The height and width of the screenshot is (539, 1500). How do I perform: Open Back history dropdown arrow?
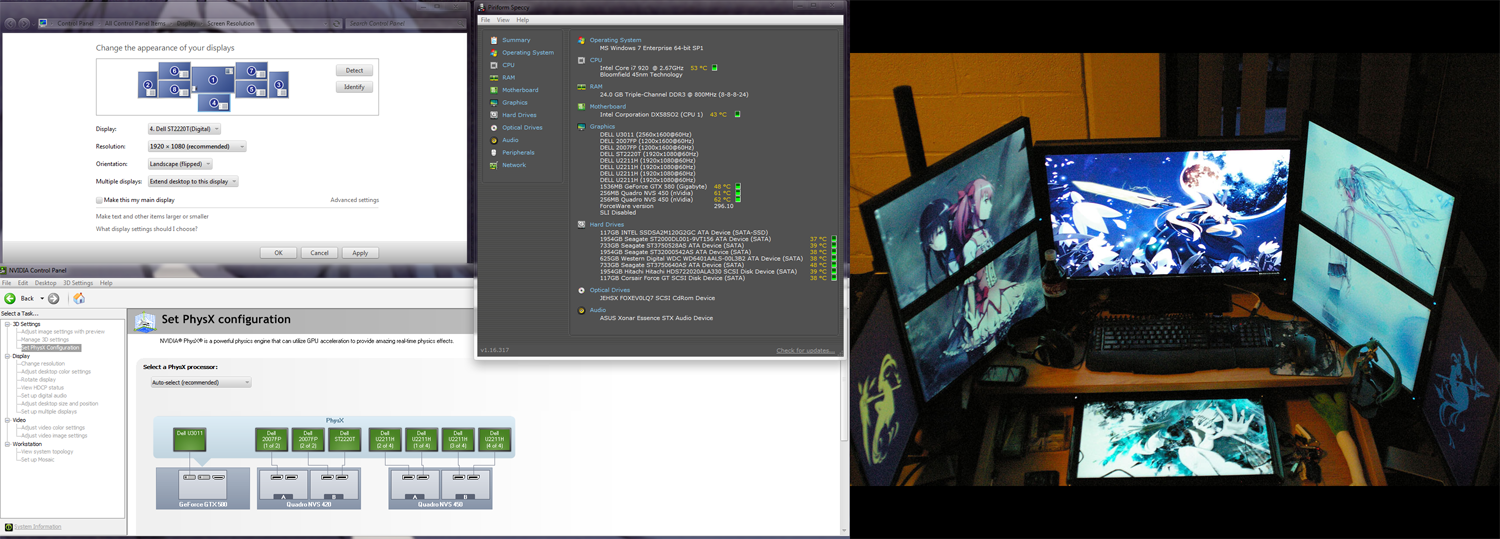click(x=42, y=298)
